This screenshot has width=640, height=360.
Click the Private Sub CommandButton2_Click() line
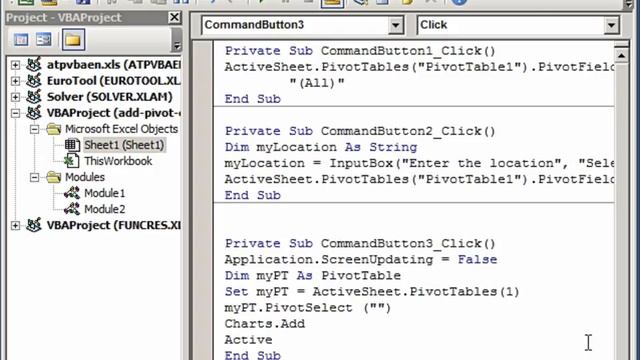[360, 131]
